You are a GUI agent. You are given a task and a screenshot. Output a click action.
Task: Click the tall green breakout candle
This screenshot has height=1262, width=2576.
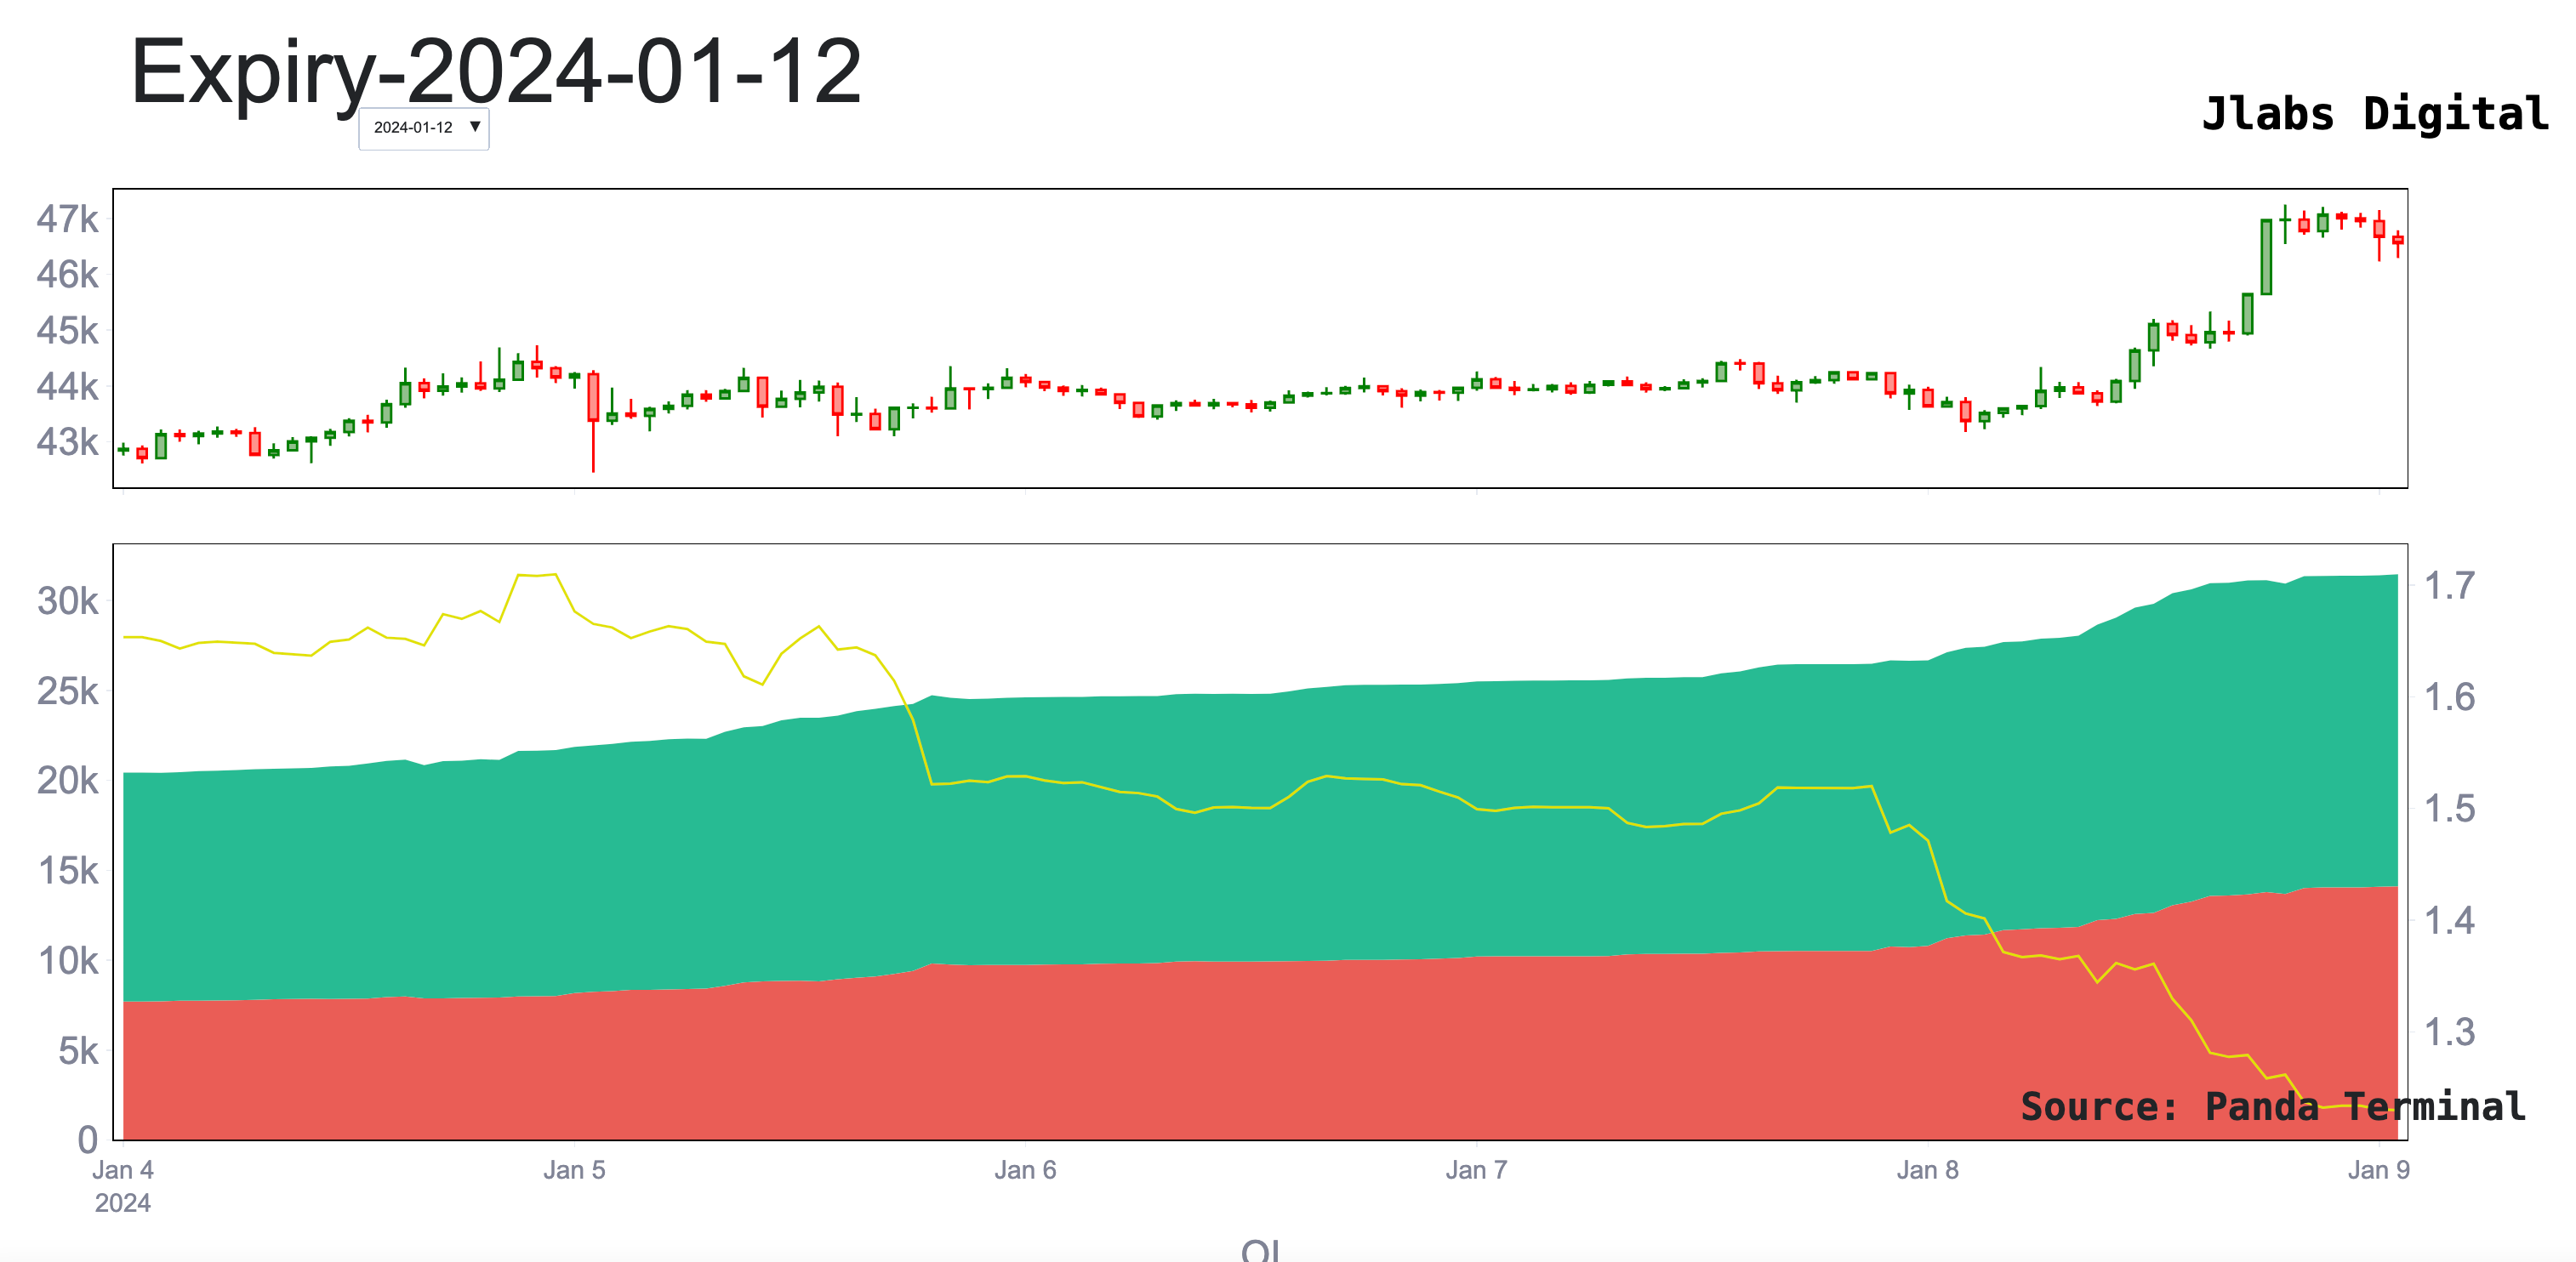coord(2266,257)
